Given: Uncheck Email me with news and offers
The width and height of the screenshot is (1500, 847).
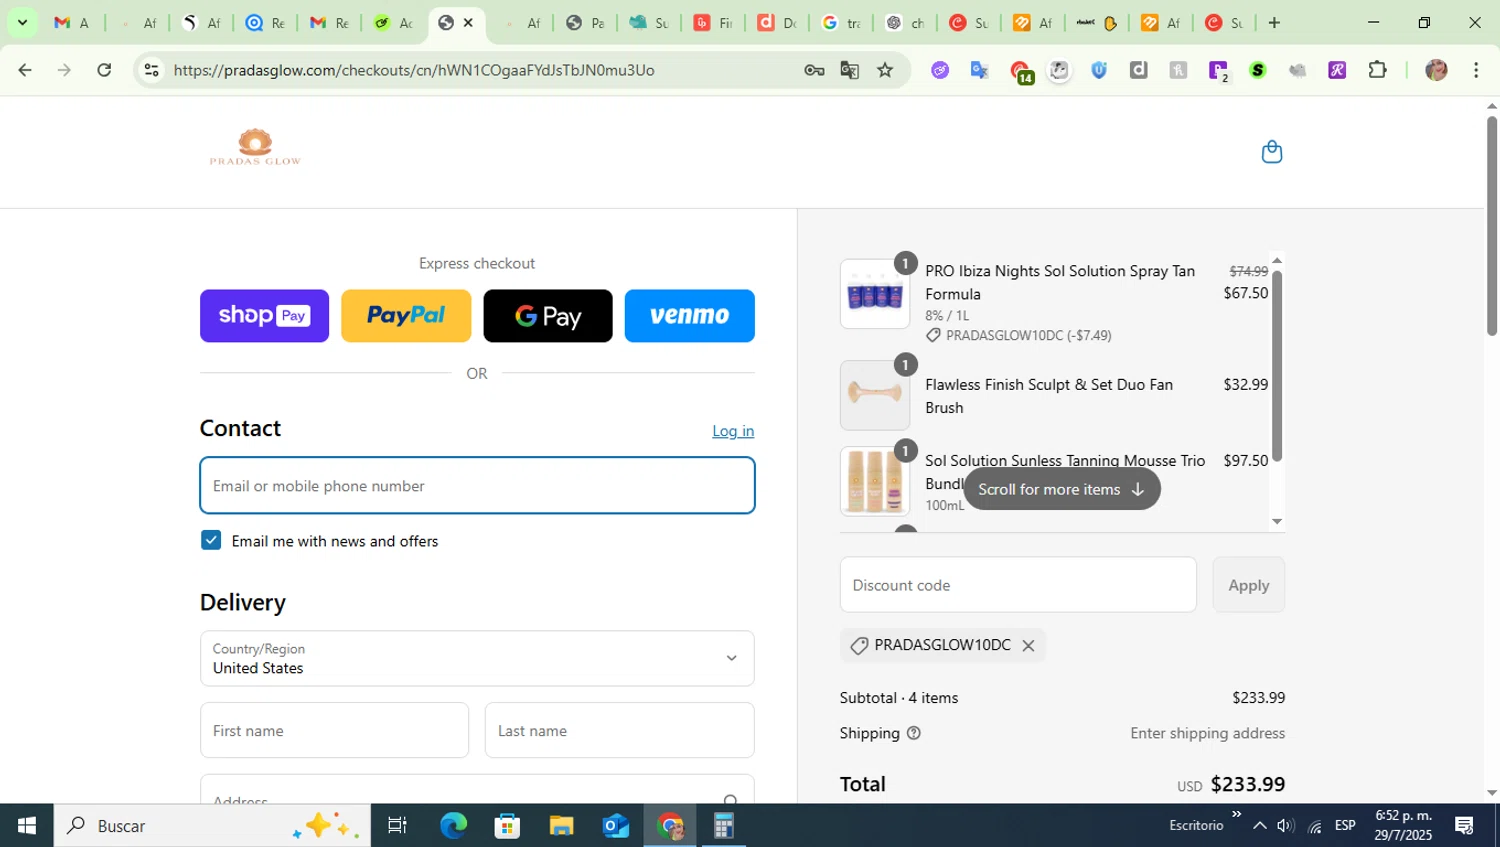Looking at the screenshot, I should coord(211,540).
